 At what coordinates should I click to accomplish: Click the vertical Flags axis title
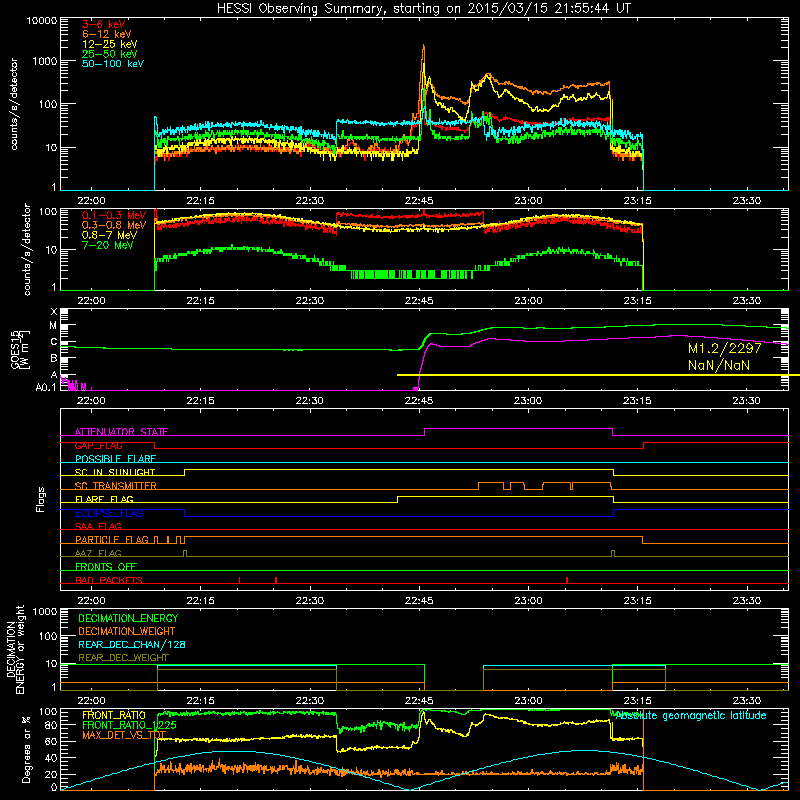click(x=41, y=499)
